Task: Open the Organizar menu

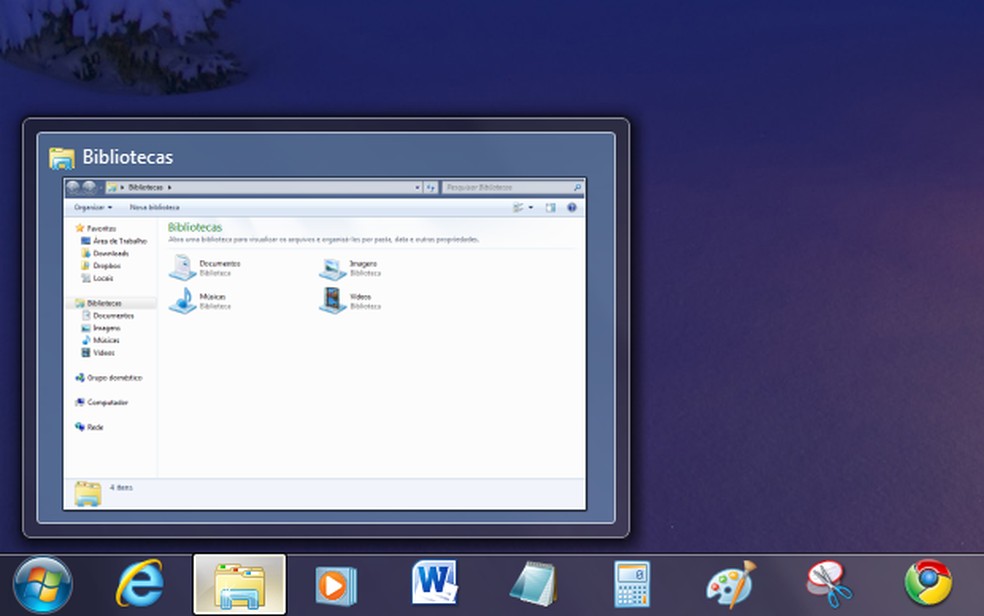Action: click(x=90, y=207)
